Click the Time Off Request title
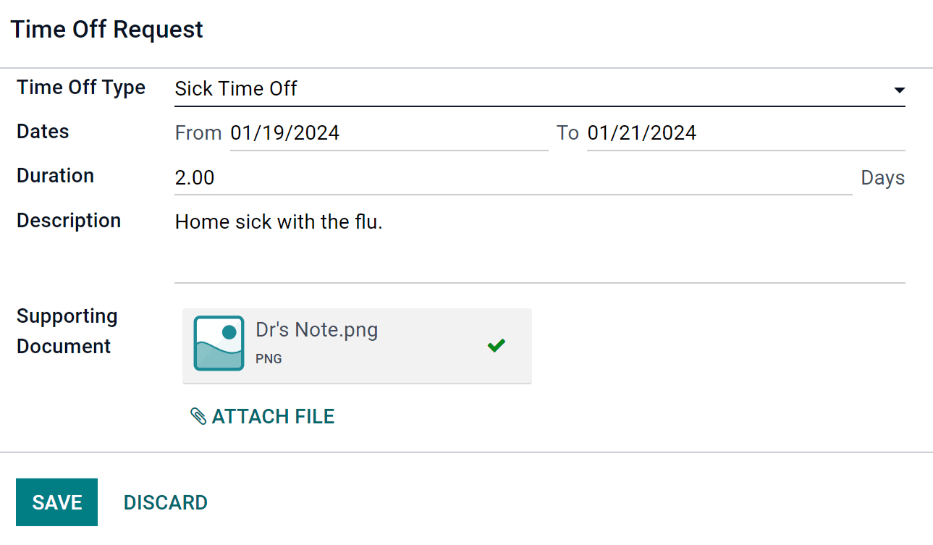 pyautogui.click(x=107, y=29)
